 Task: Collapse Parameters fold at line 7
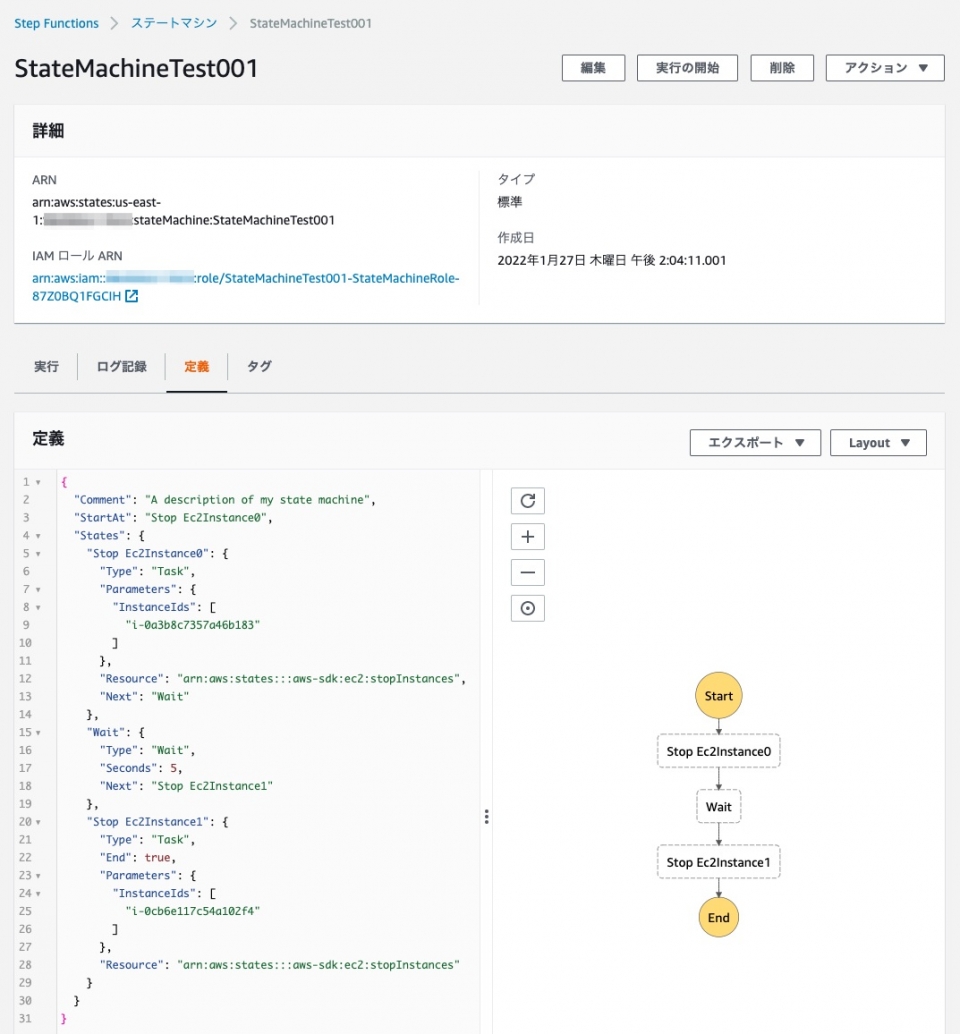38,589
